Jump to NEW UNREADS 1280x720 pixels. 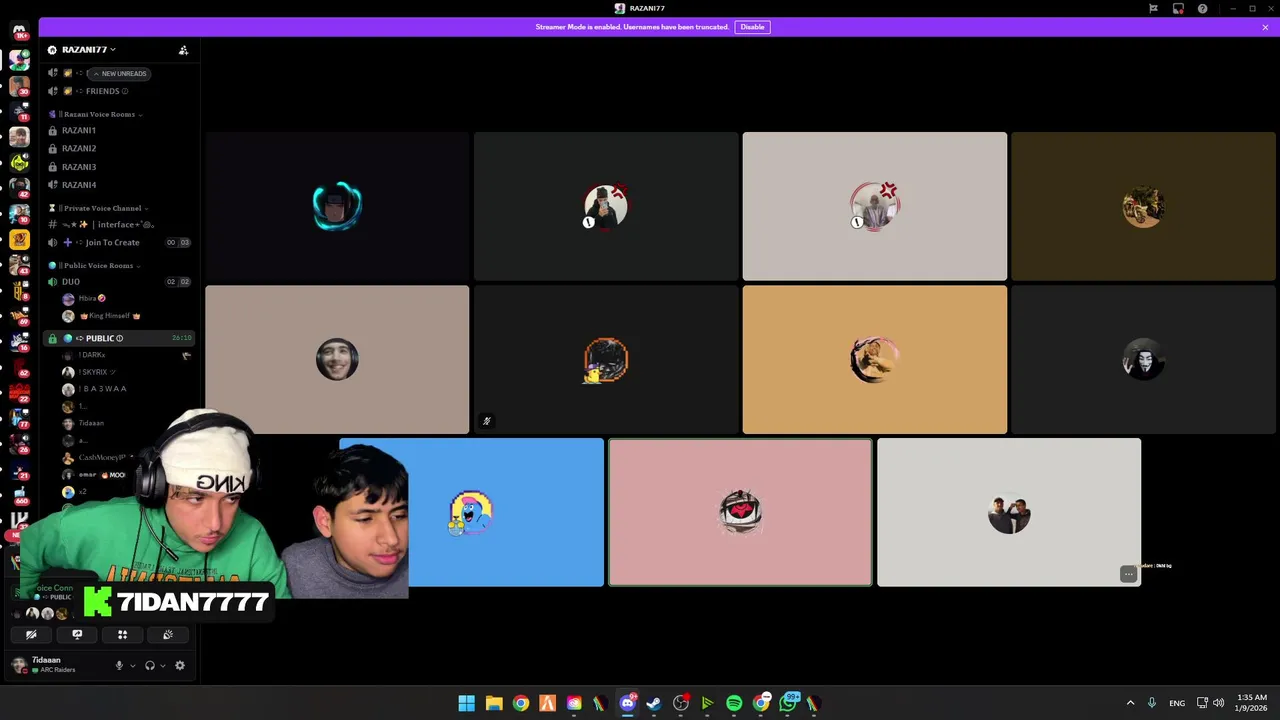119,73
